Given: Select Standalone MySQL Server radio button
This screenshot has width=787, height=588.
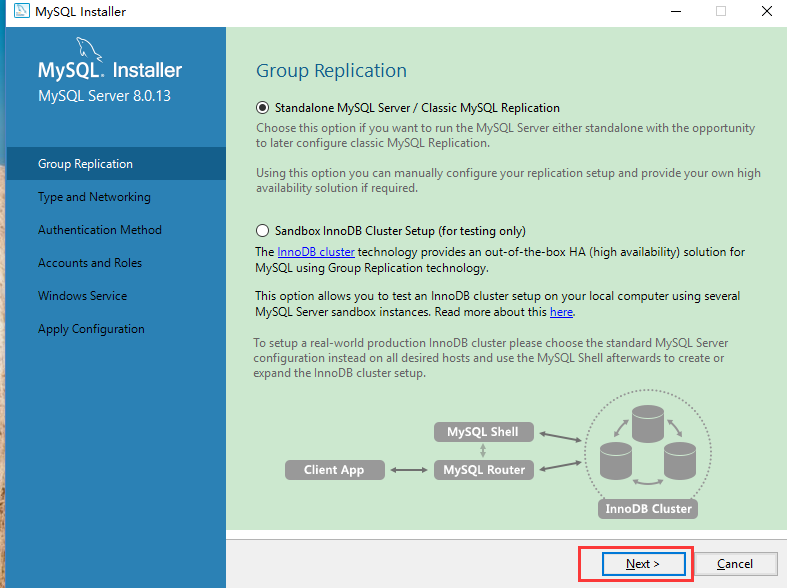Looking at the screenshot, I should tap(262, 108).
